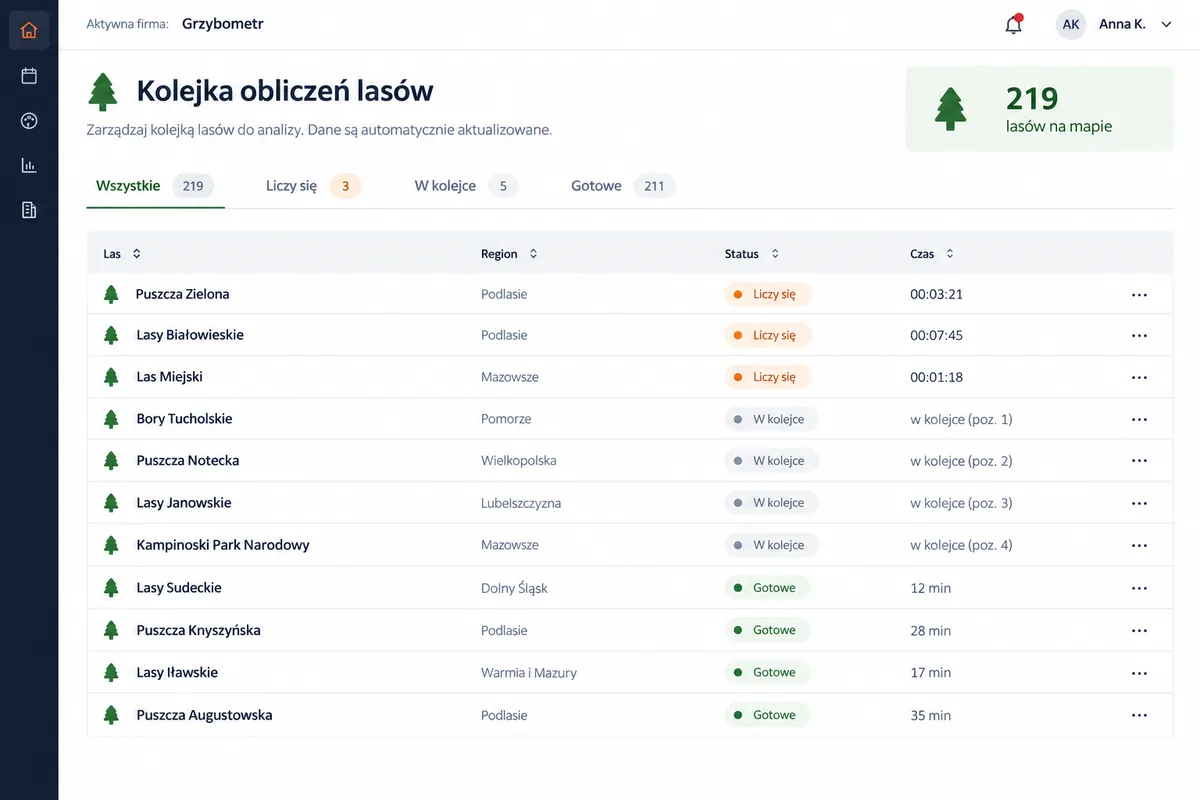Open more options for Lasy Janowskie
Image resolution: width=1200 pixels, height=800 pixels.
click(x=1139, y=503)
